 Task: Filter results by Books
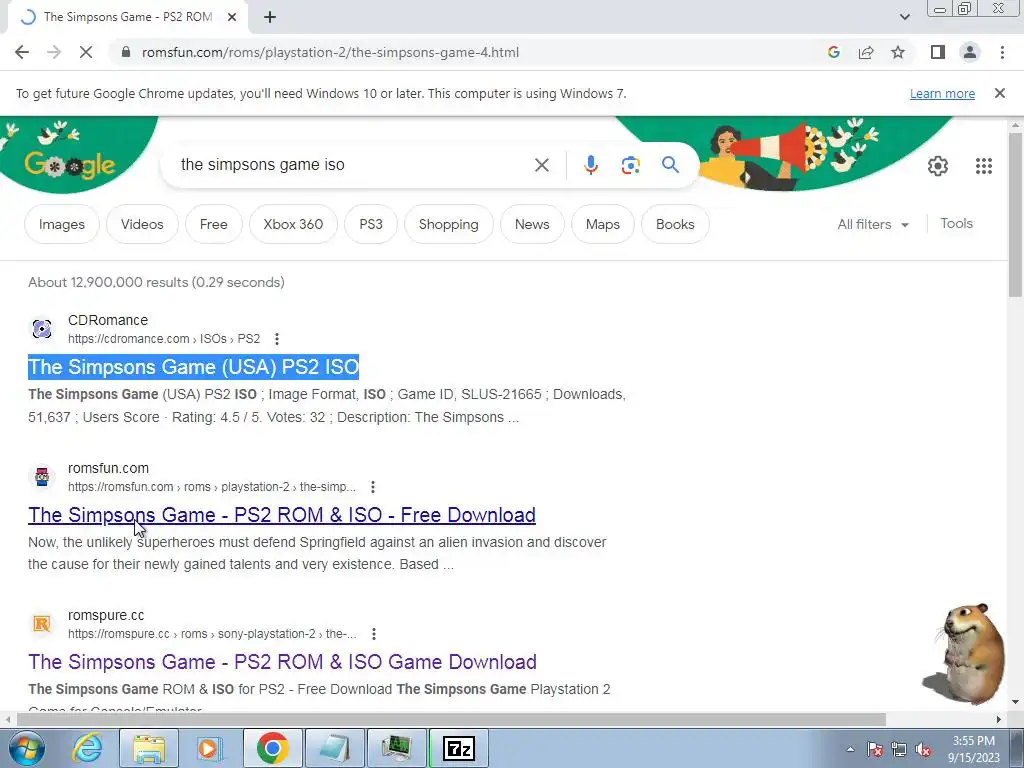click(675, 224)
